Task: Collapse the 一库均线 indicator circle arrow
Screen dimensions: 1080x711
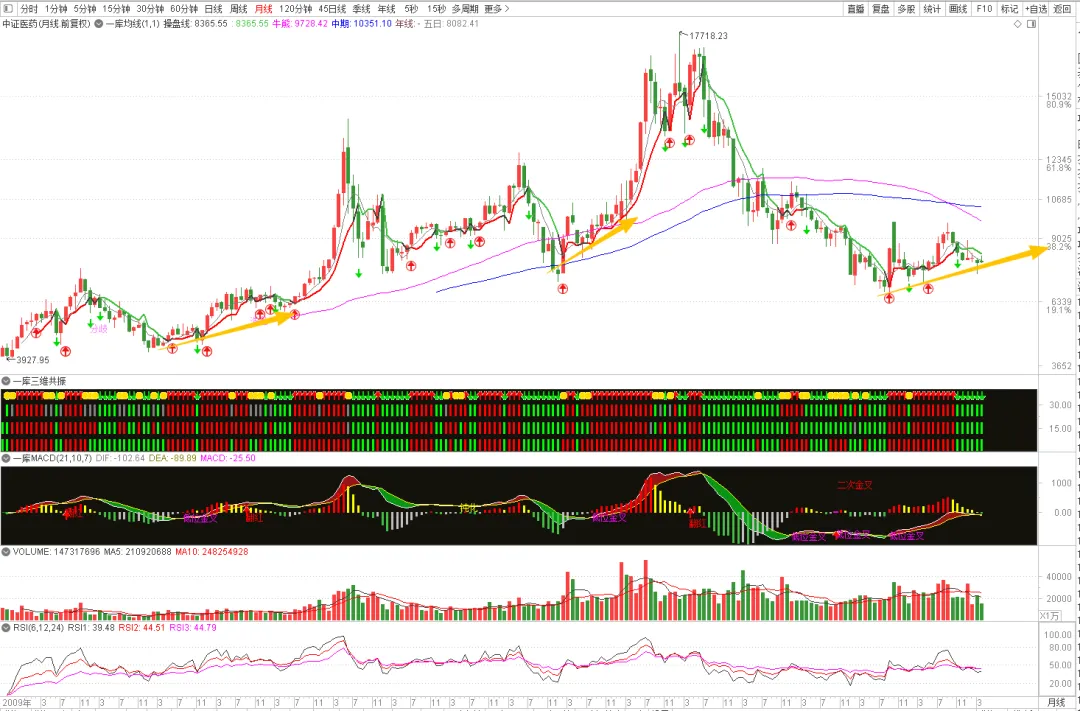Action: tap(99, 24)
